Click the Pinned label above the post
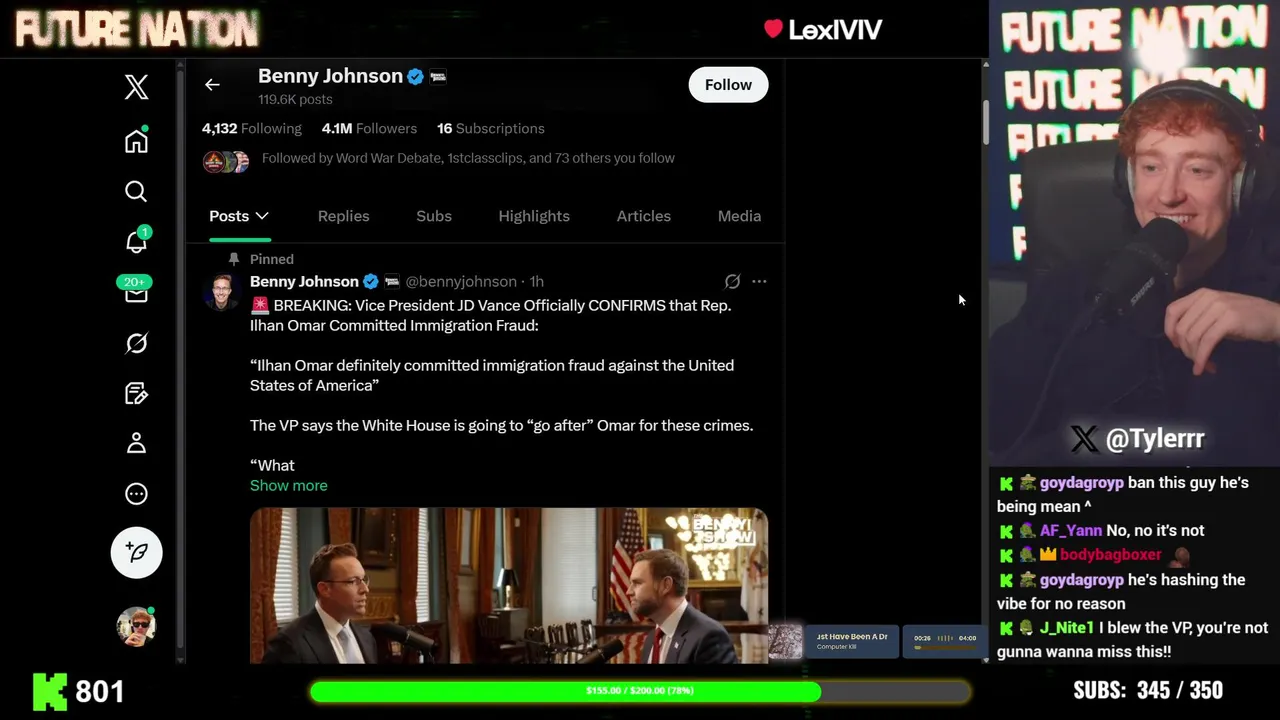1280x720 pixels. pyautogui.click(x=272, y=259)
